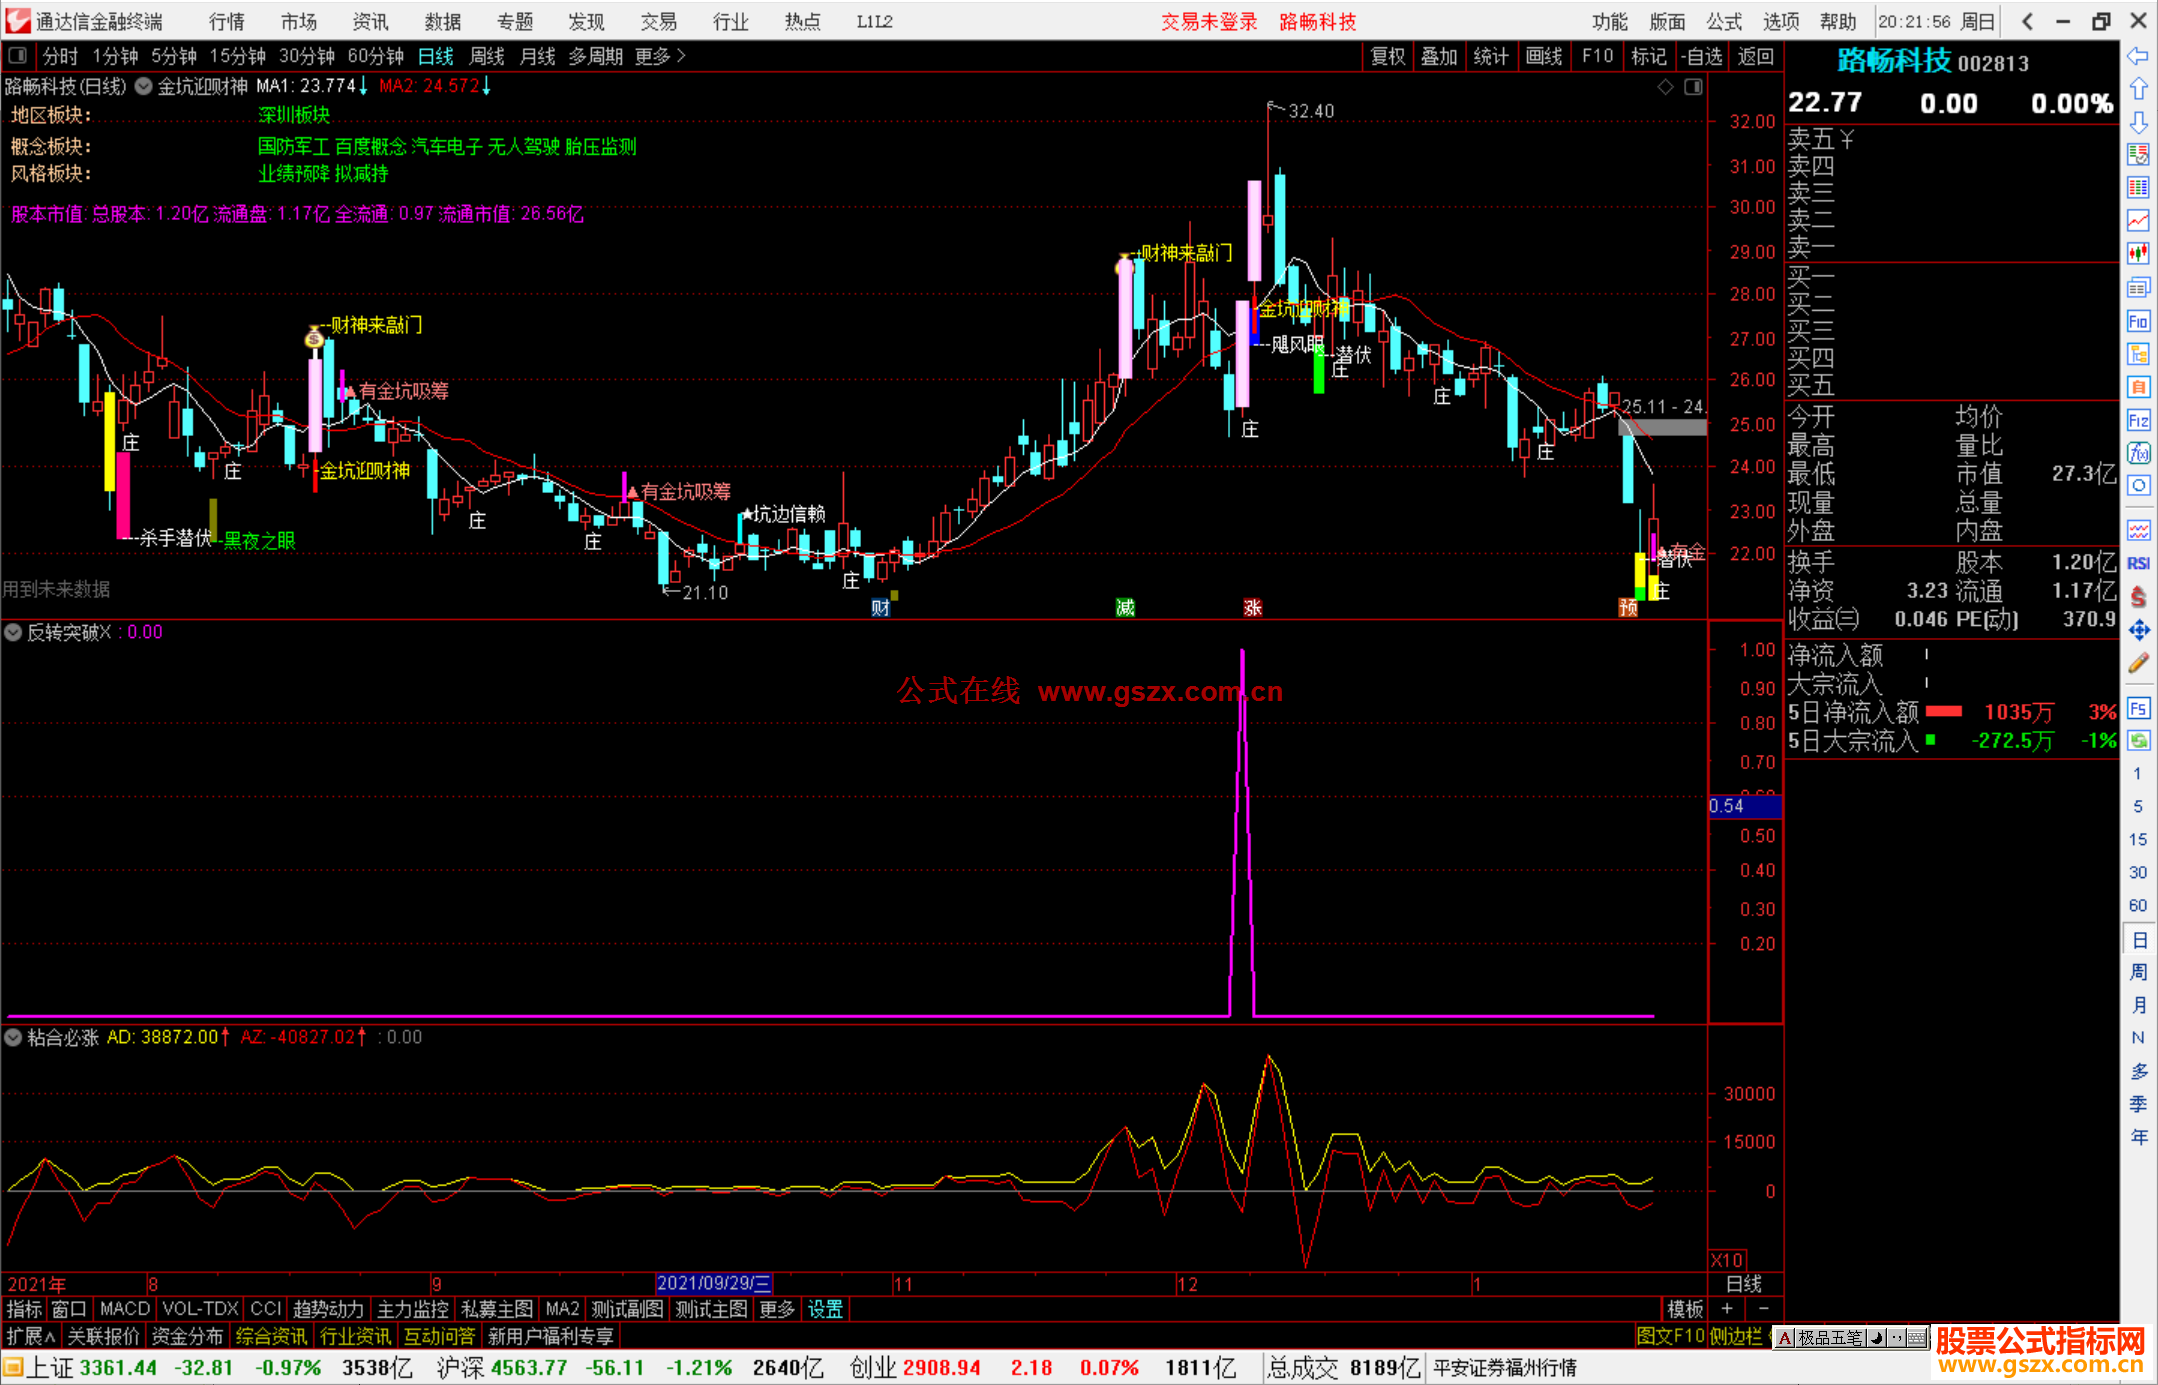Image resolution: width=2158 pixels, height=1385 pixels.
Task: Open the 更多 indicators list at bottom tabs
Action: pyautogui.click(x=777, y=1309)
